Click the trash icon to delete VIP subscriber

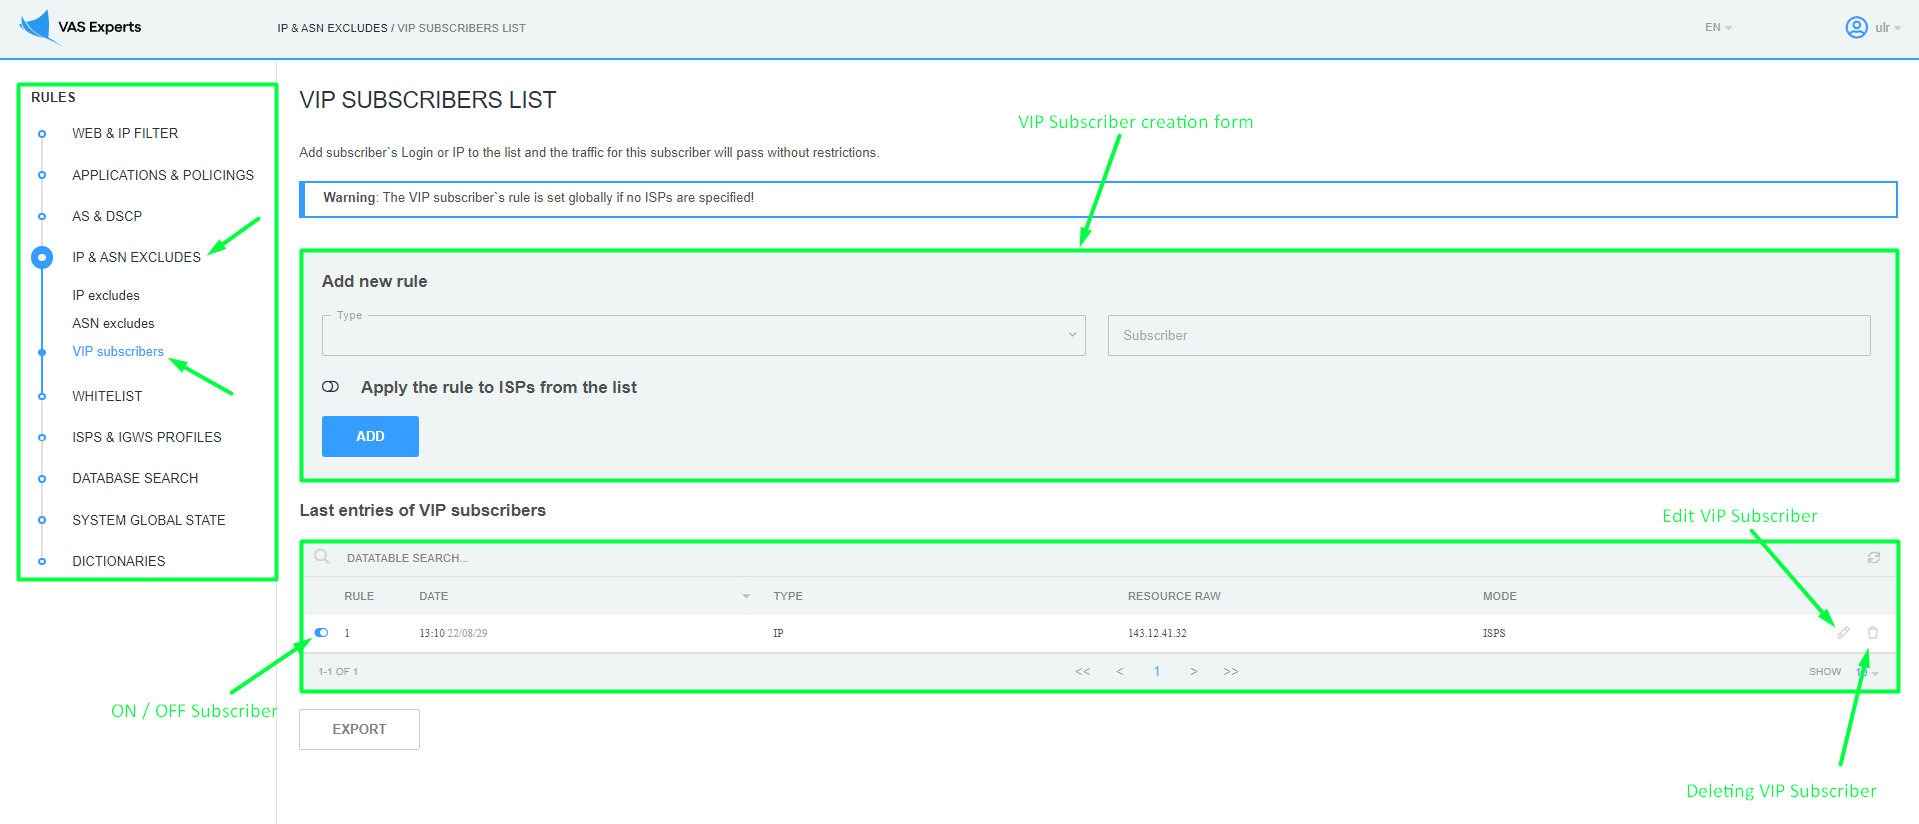pos(1873,633)
